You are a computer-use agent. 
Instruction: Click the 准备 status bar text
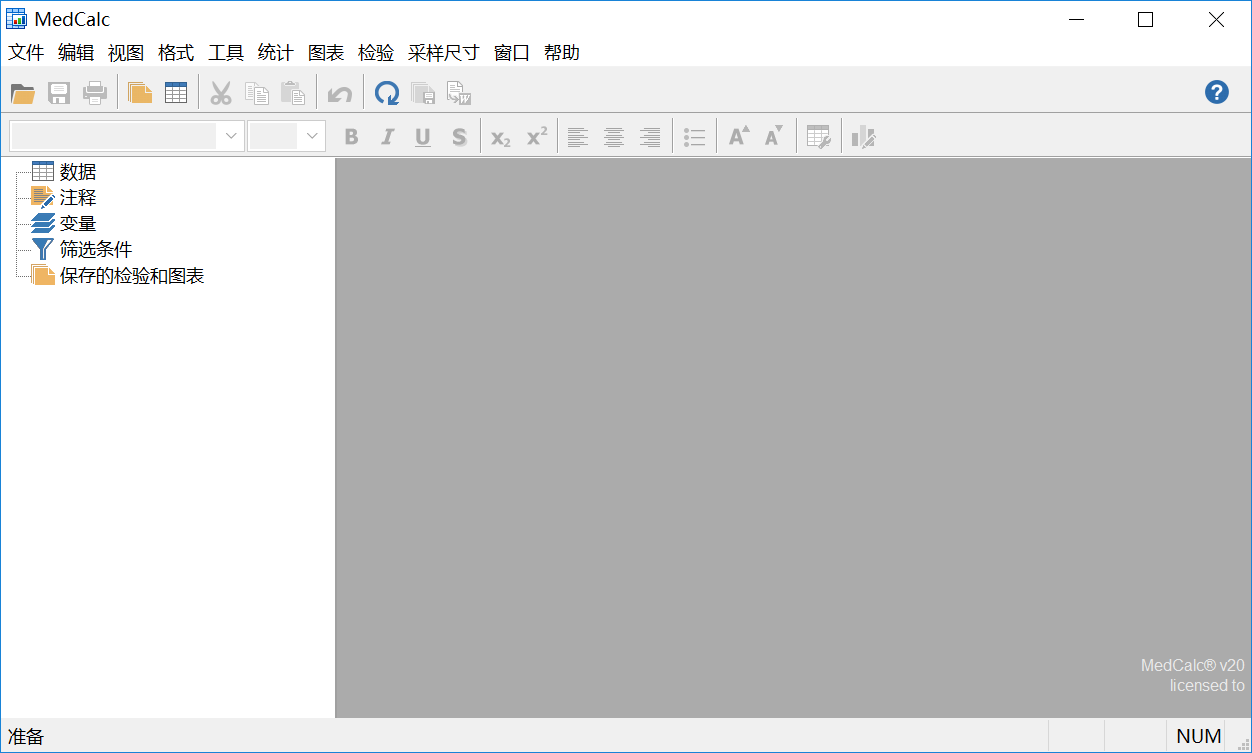(26, 737)
